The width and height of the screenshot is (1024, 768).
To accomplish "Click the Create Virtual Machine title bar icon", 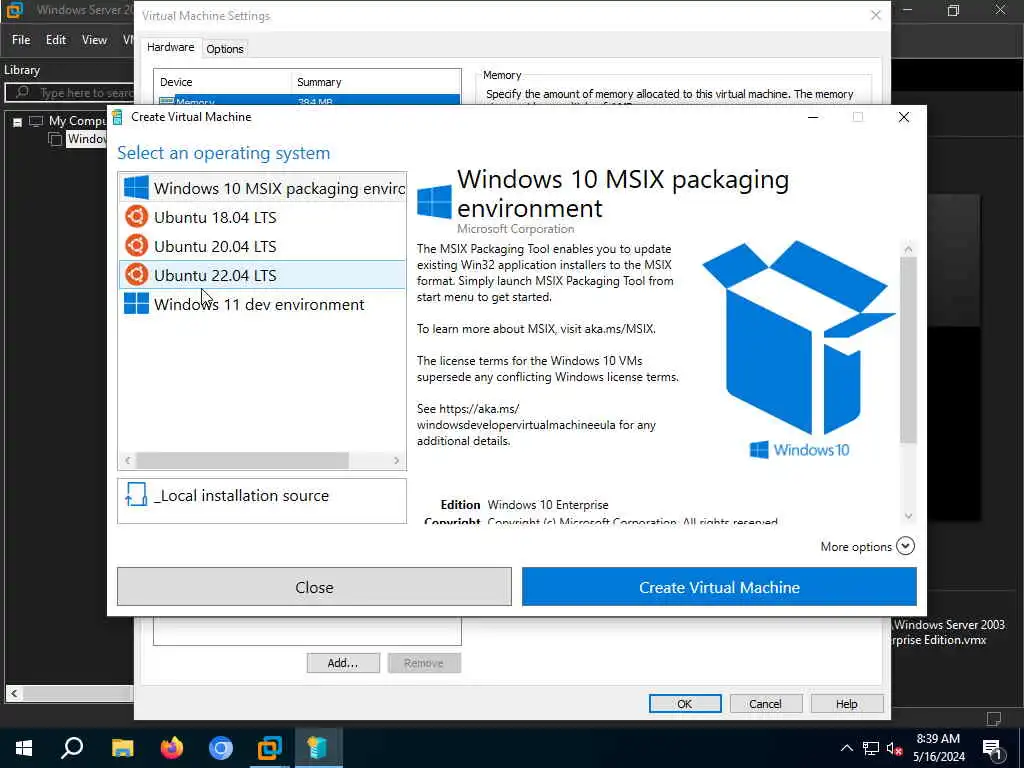I will click(118, 117).
